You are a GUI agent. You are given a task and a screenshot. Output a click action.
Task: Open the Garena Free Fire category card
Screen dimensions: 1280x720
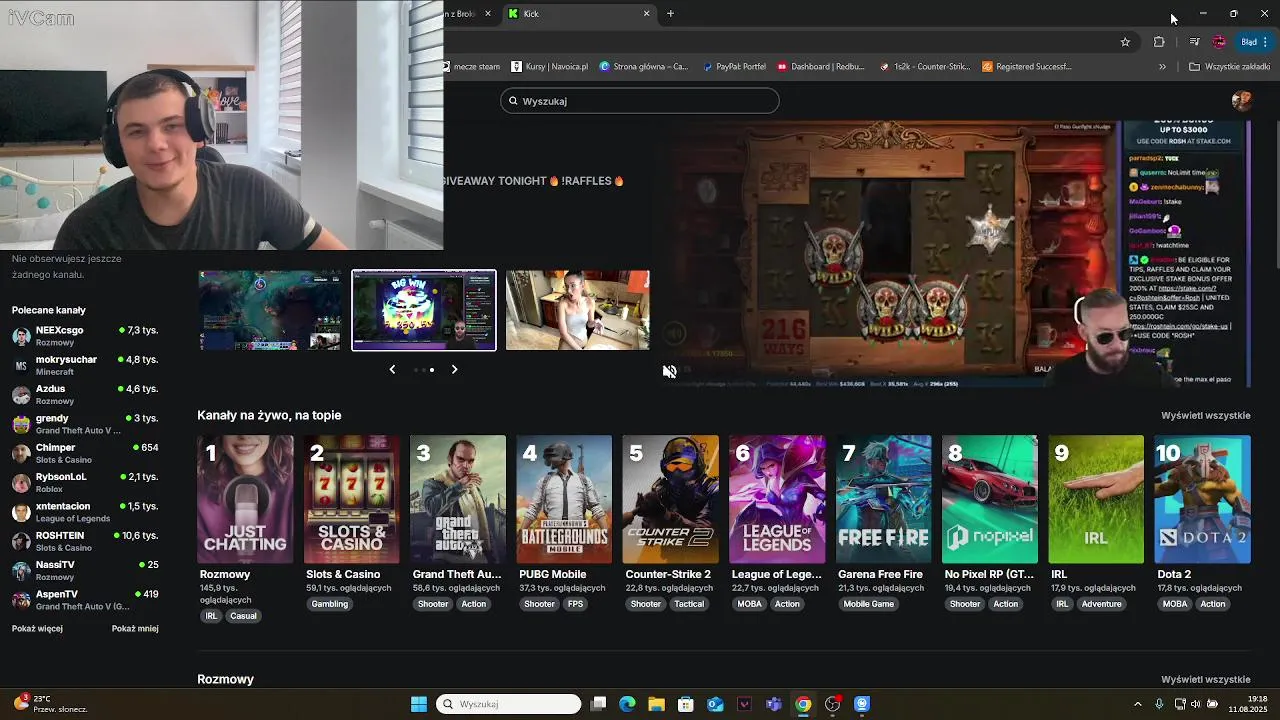(883, 499)
